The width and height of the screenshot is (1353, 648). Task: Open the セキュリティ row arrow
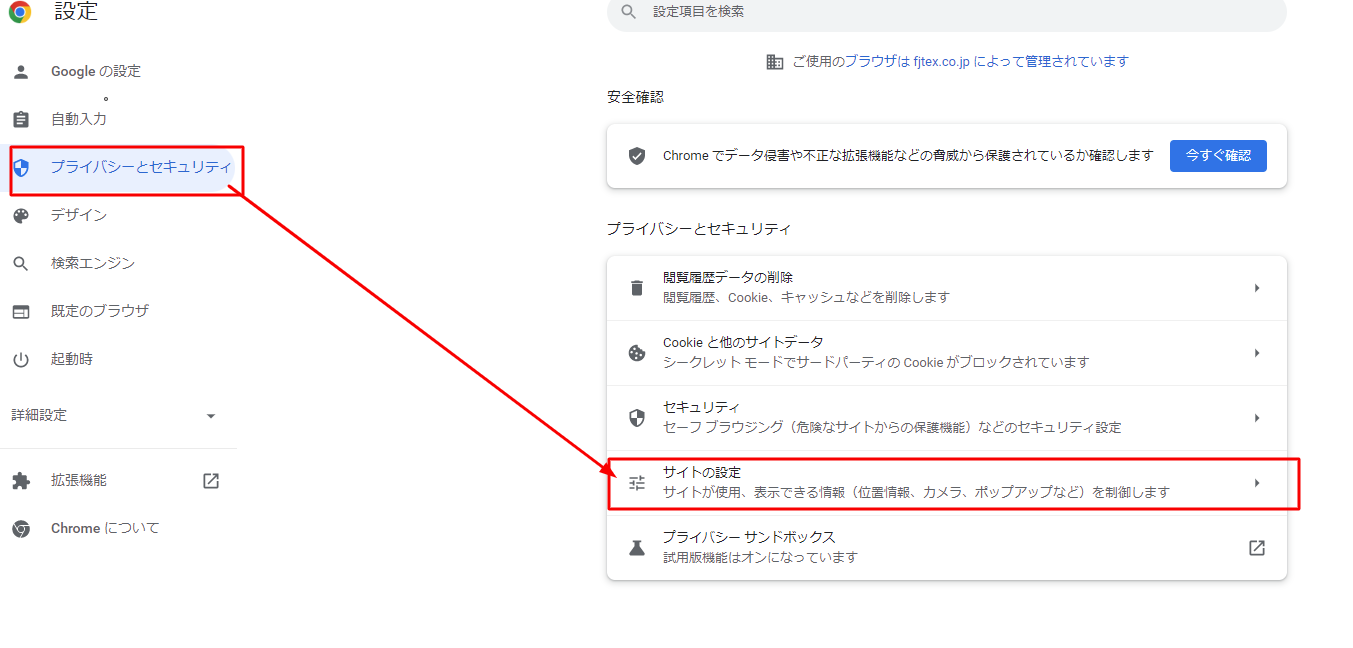pyautogui.click(x=1257, y=418)
